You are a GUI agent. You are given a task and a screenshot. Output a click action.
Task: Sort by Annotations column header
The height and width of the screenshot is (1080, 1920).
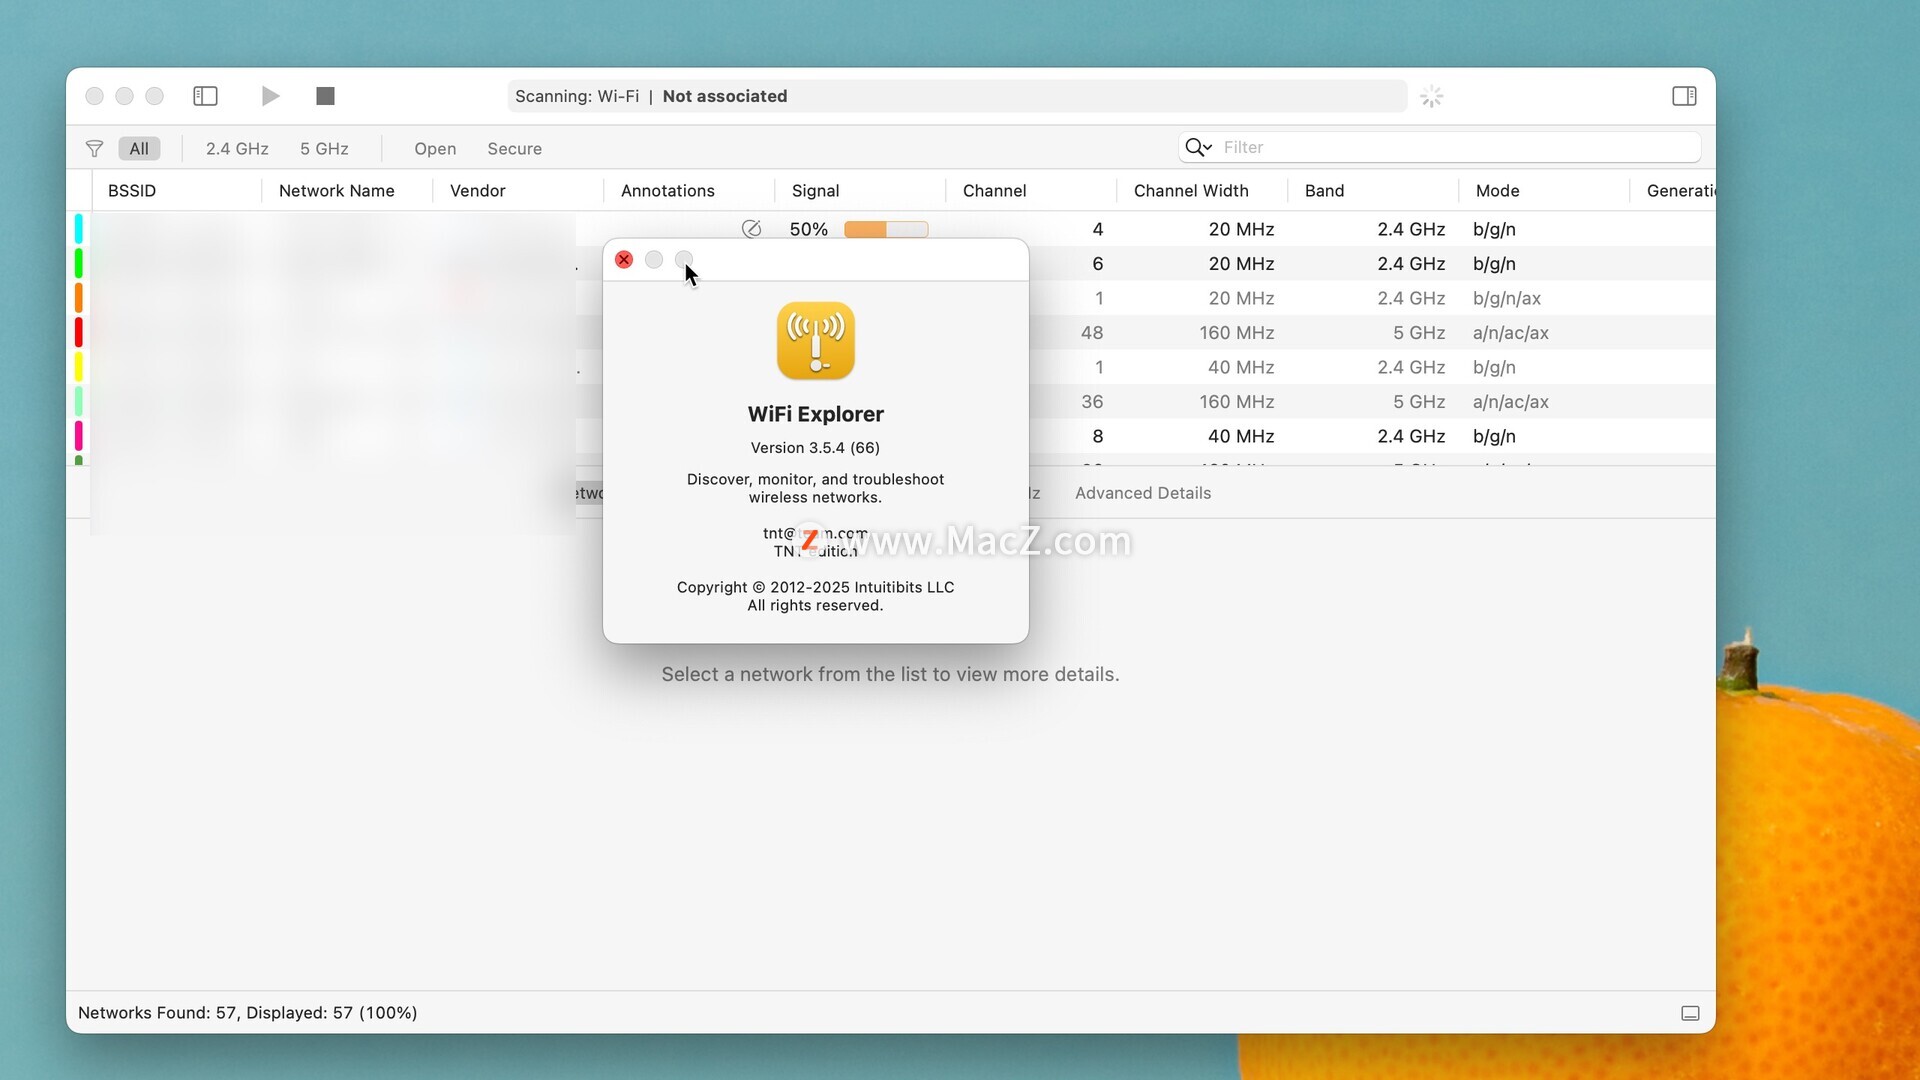(667, 190)
